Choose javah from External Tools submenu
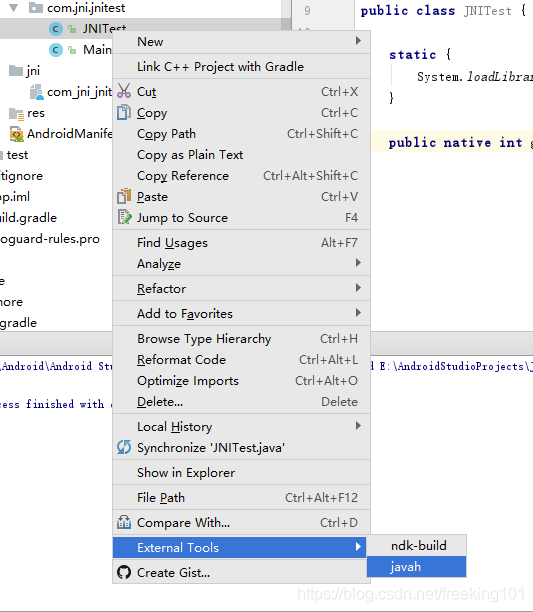 pos(416,567)
